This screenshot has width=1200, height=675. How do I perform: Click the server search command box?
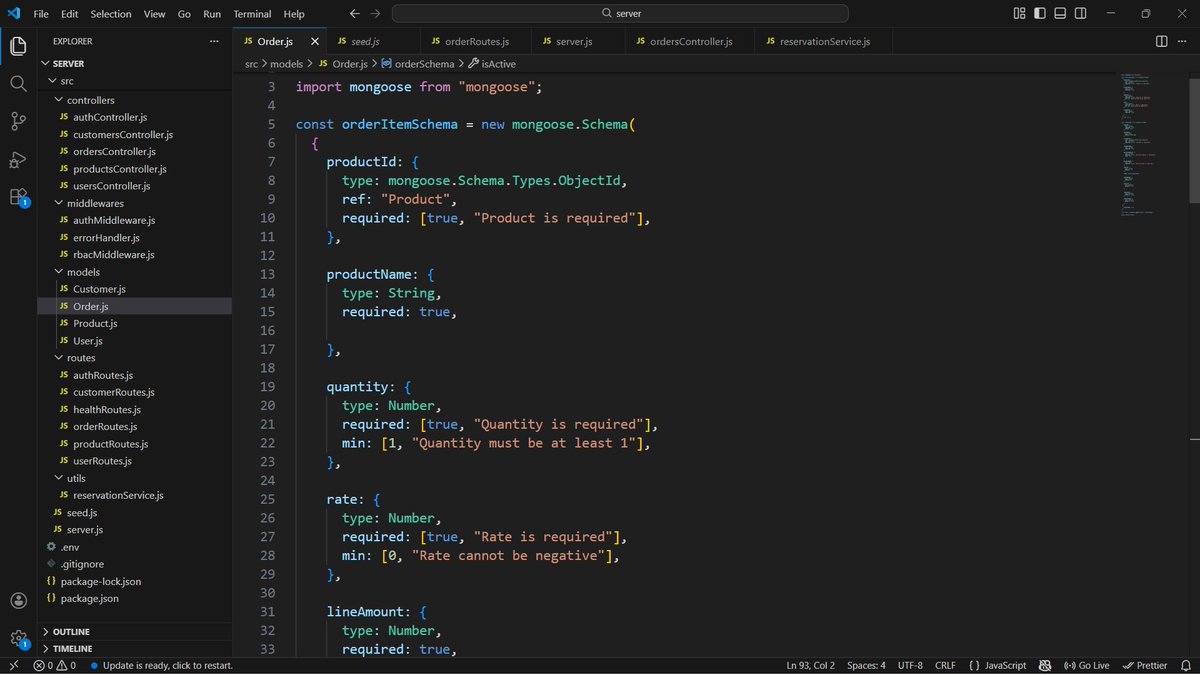(620, 14)
